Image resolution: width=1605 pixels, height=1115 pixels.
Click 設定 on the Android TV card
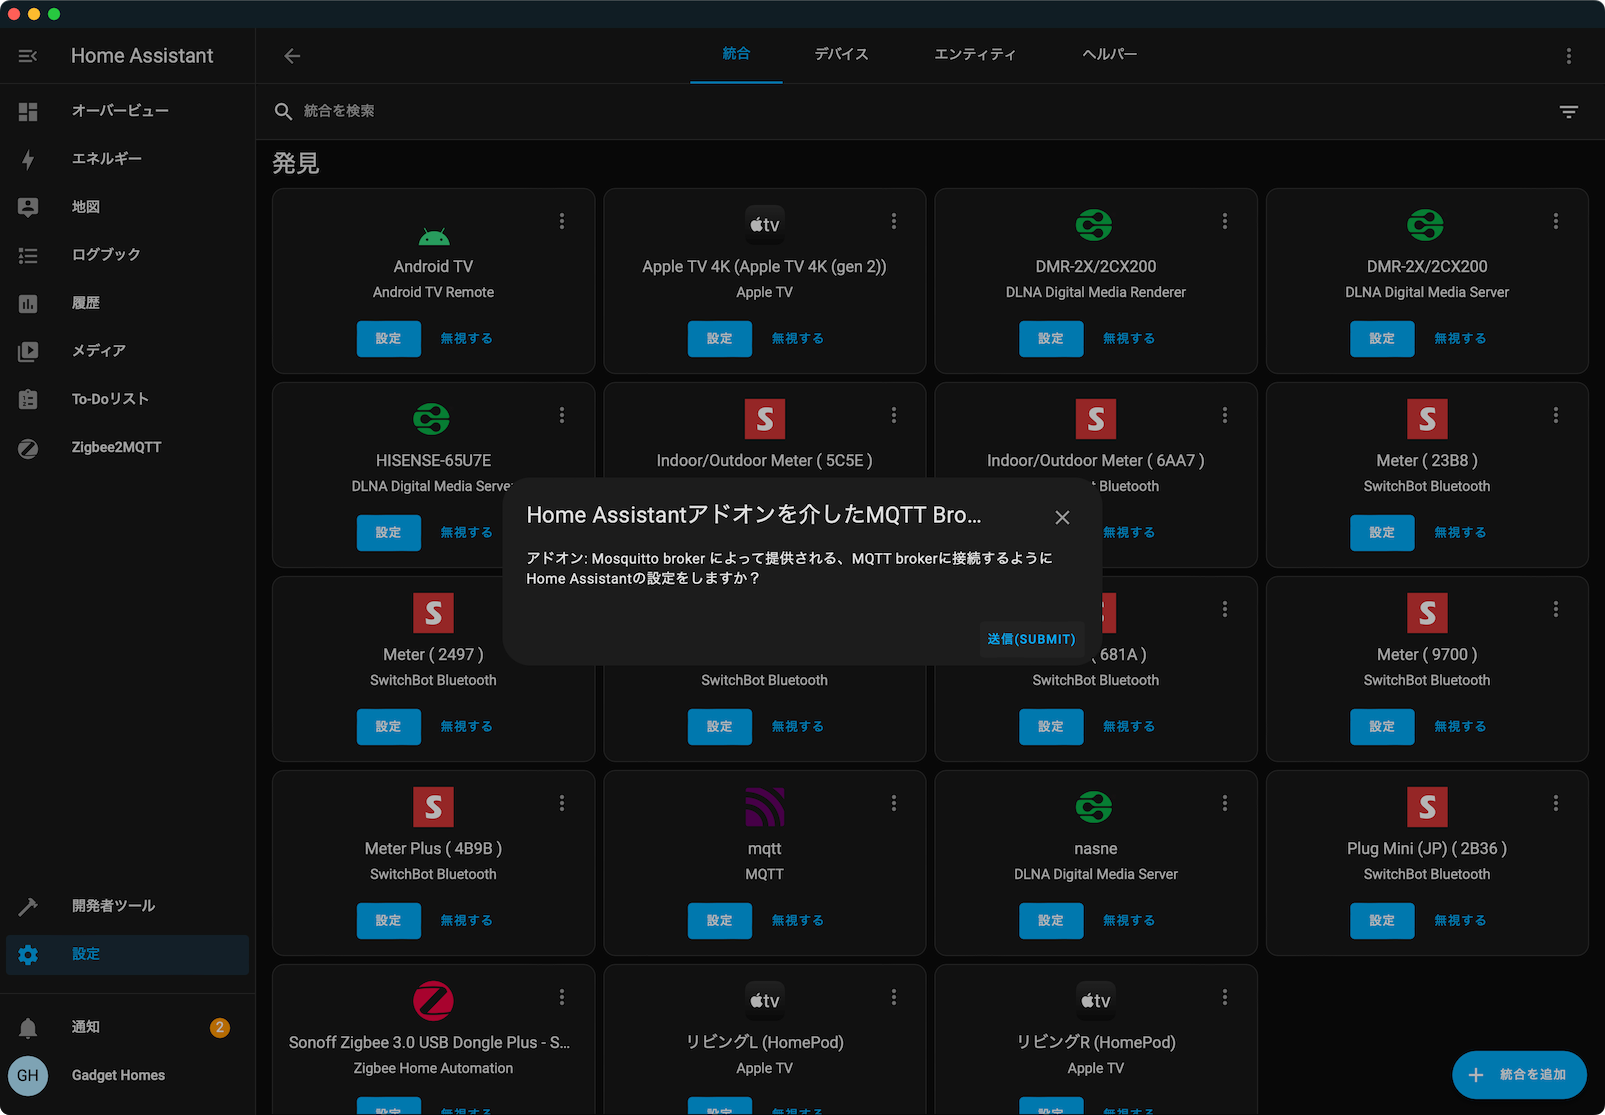click(x=389, y=339)
